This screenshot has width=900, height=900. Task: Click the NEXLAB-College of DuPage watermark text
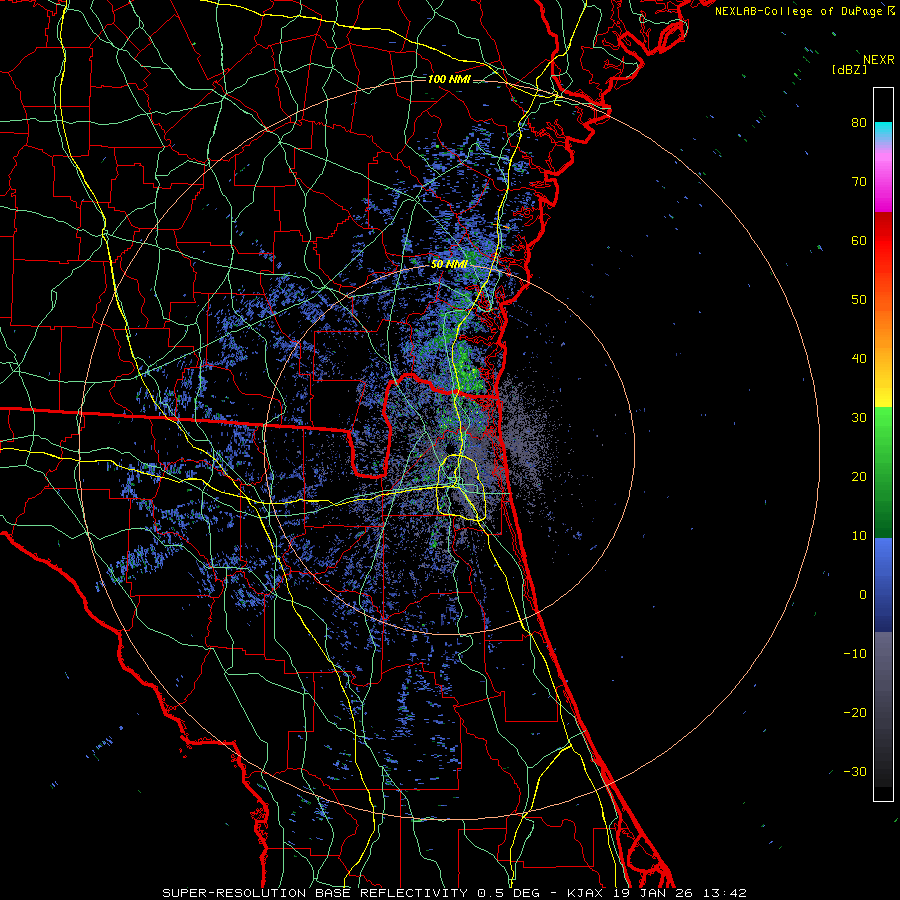[x=798, y=11]
